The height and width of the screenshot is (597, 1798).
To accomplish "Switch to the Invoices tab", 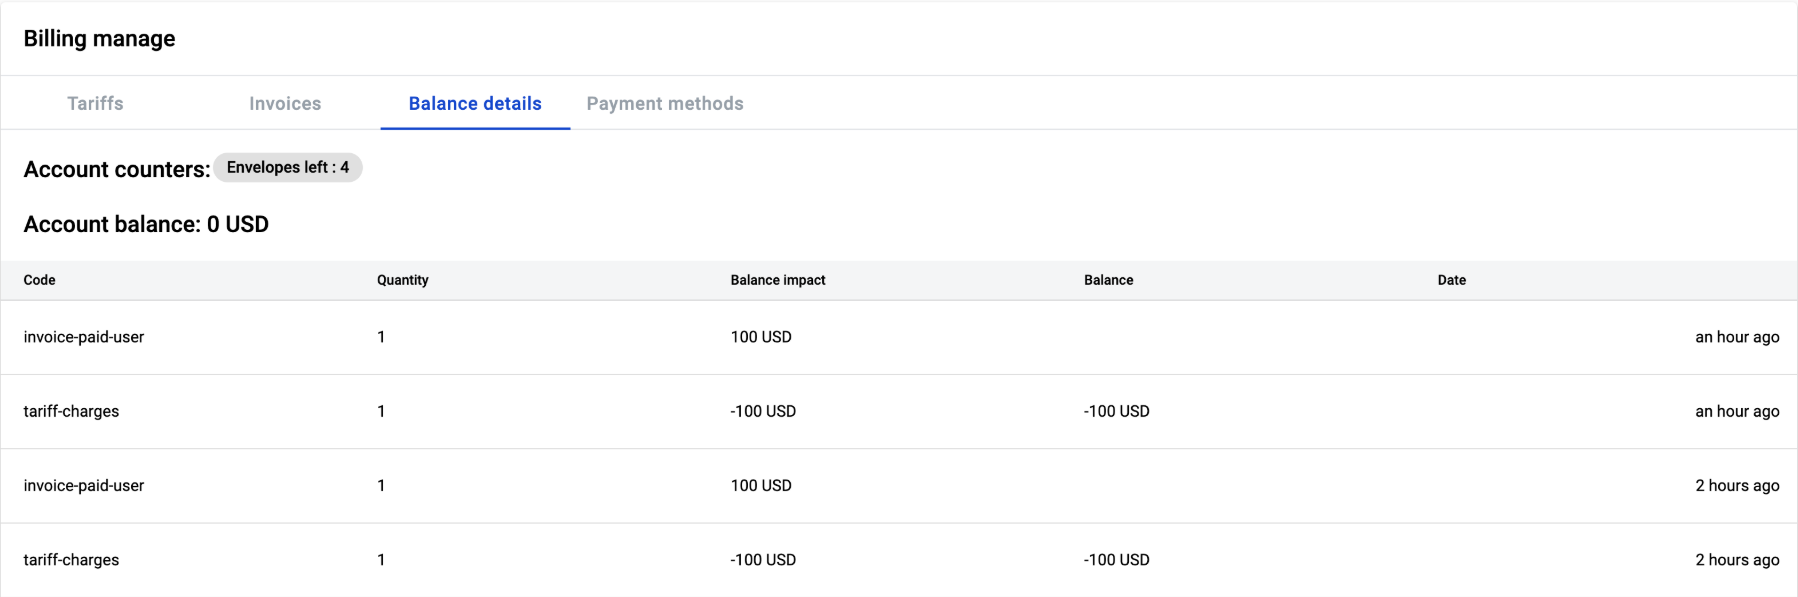I will click(285, 104).
